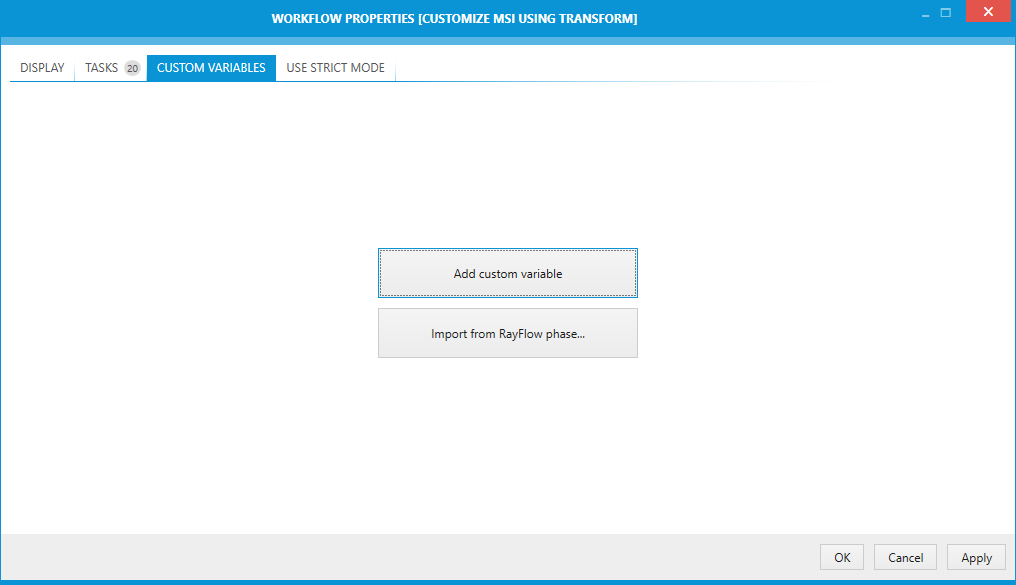Click the task count badge showing 20
Image resolution: width=1016 pixels, height=585 pixels.
coord(131,67)
